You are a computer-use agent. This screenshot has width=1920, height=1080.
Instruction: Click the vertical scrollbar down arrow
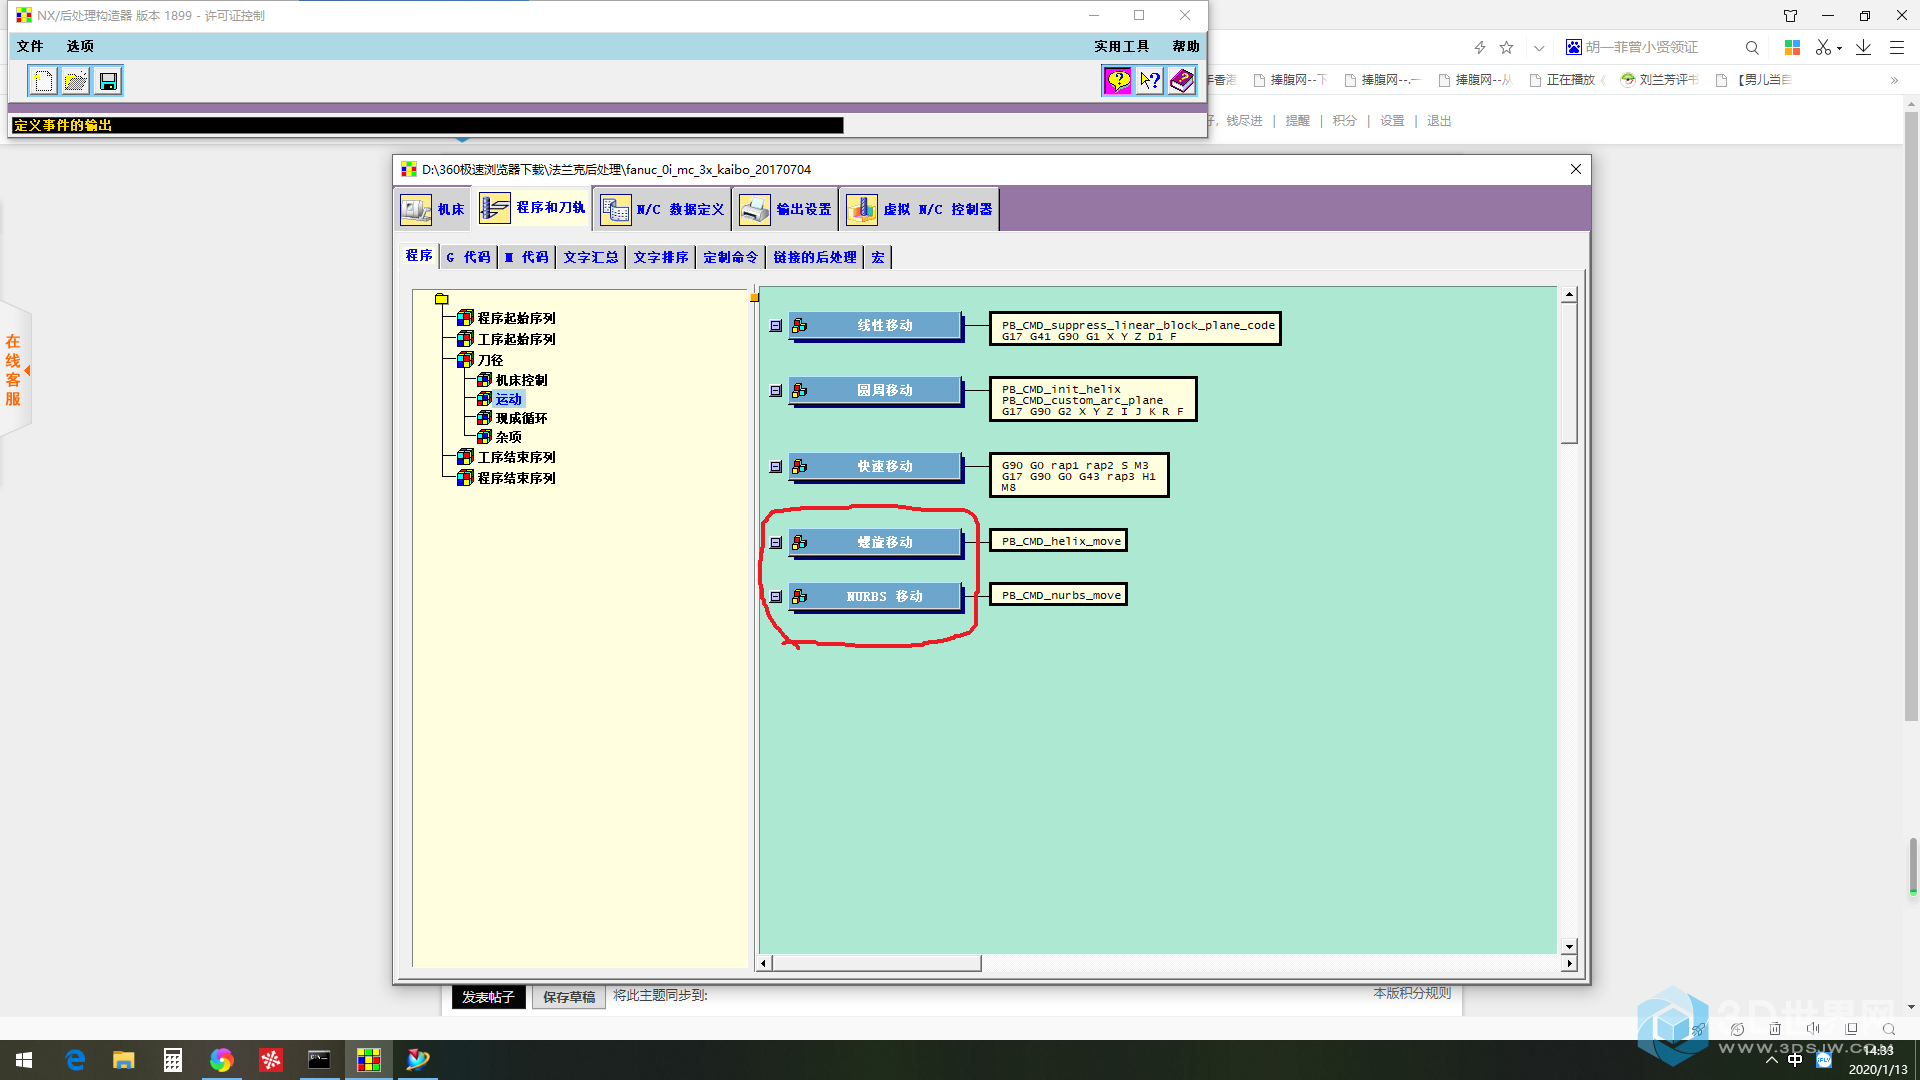point(1569,946)
